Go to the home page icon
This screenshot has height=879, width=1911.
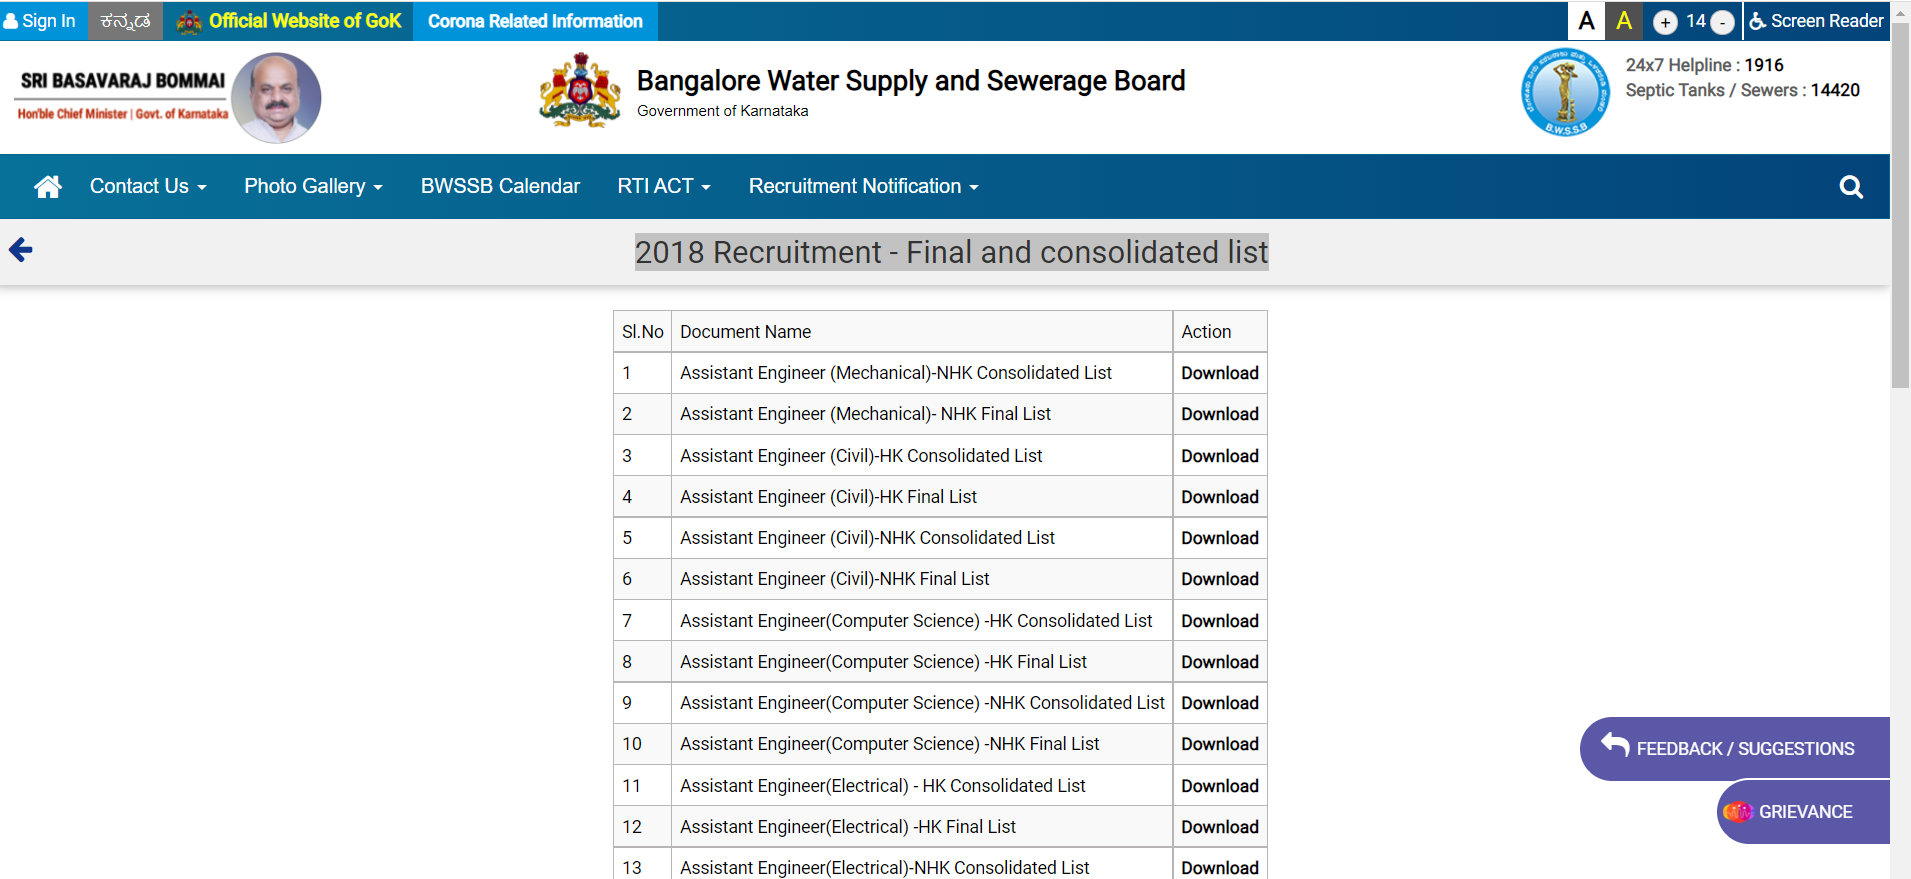(x=48, y=186)
